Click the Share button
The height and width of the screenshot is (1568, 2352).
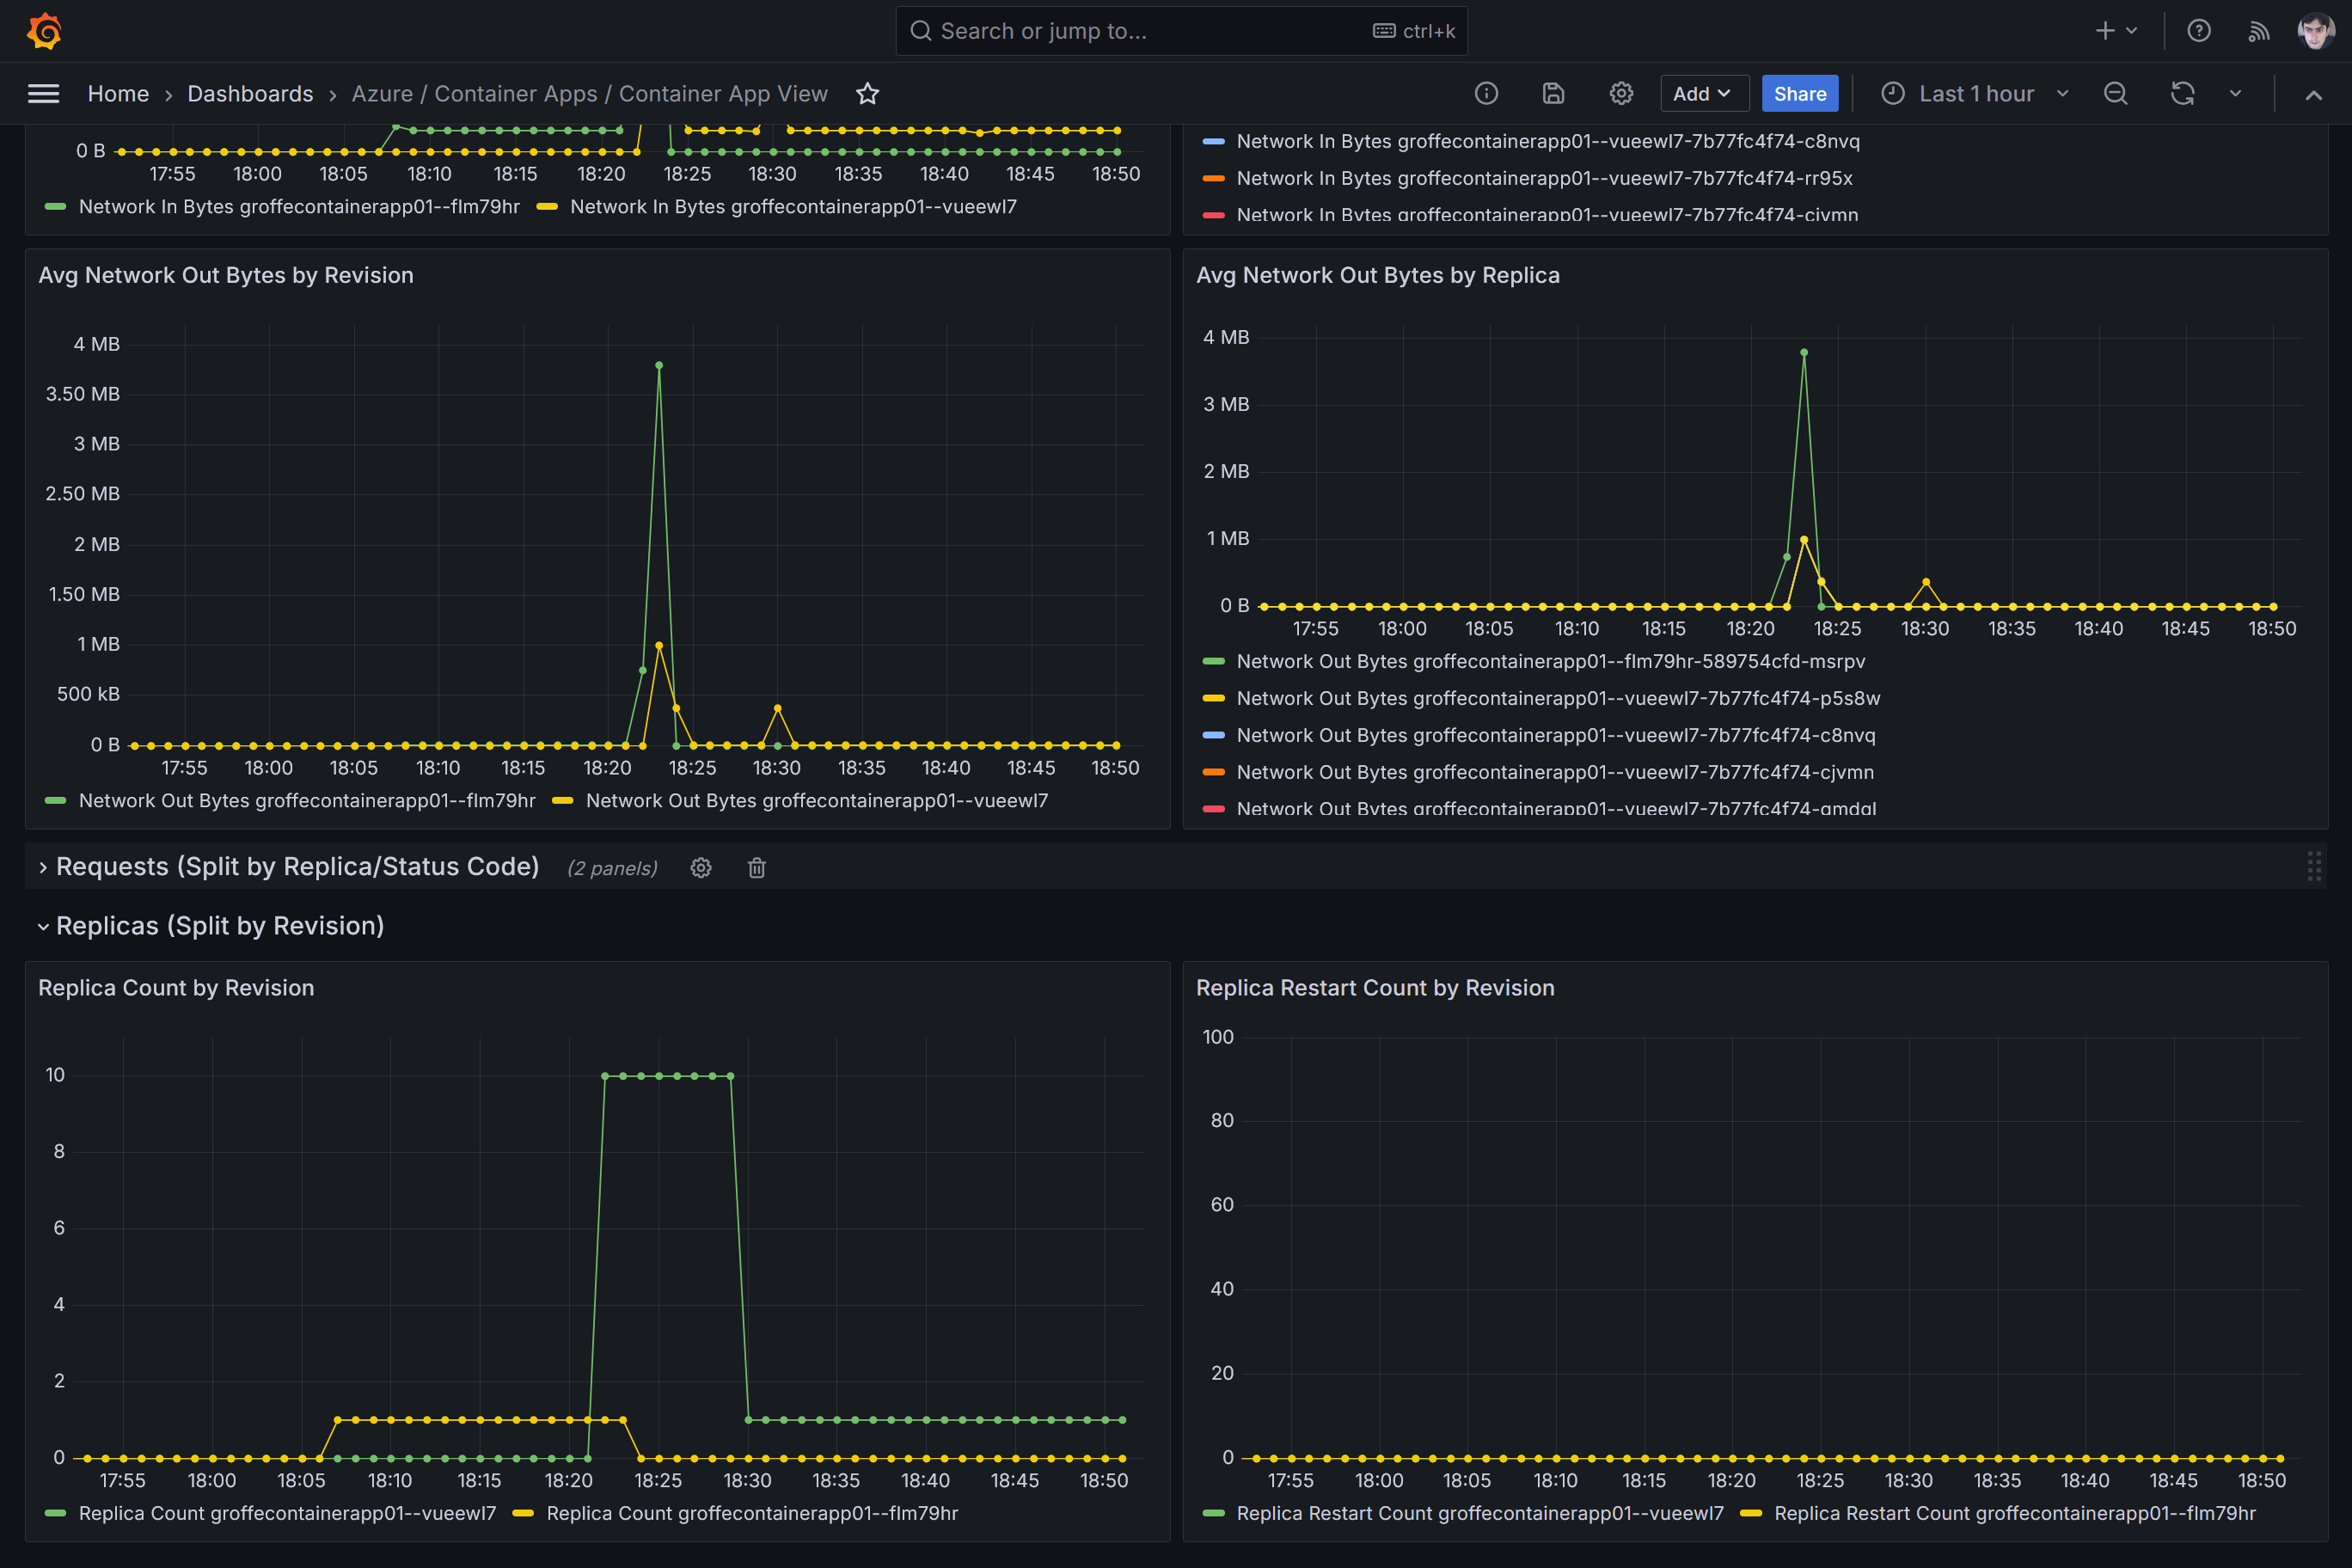point(1799,94)
